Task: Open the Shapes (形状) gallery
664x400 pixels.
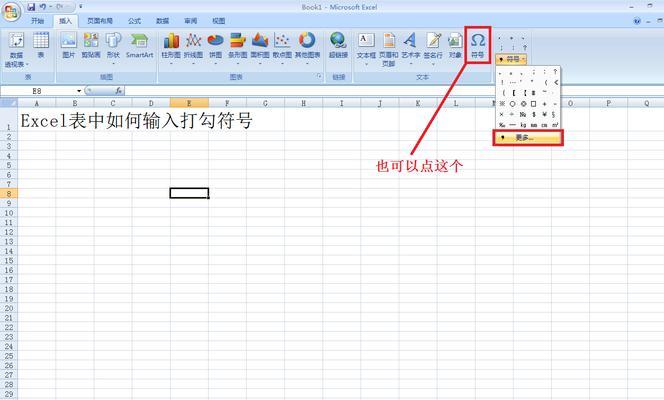Action: (113, 49)
